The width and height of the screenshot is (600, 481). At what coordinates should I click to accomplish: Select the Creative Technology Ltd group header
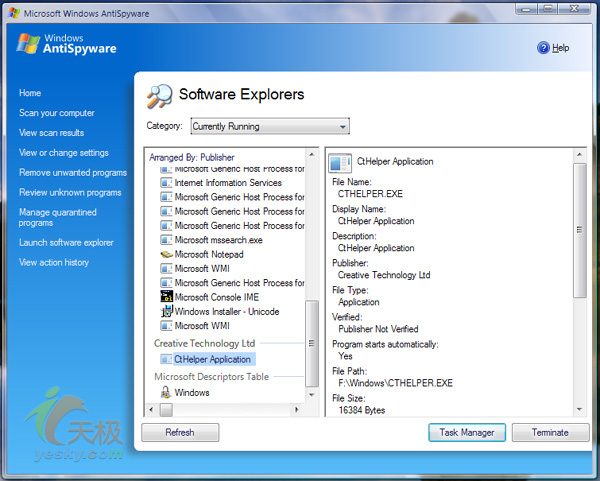pos(204,343)
